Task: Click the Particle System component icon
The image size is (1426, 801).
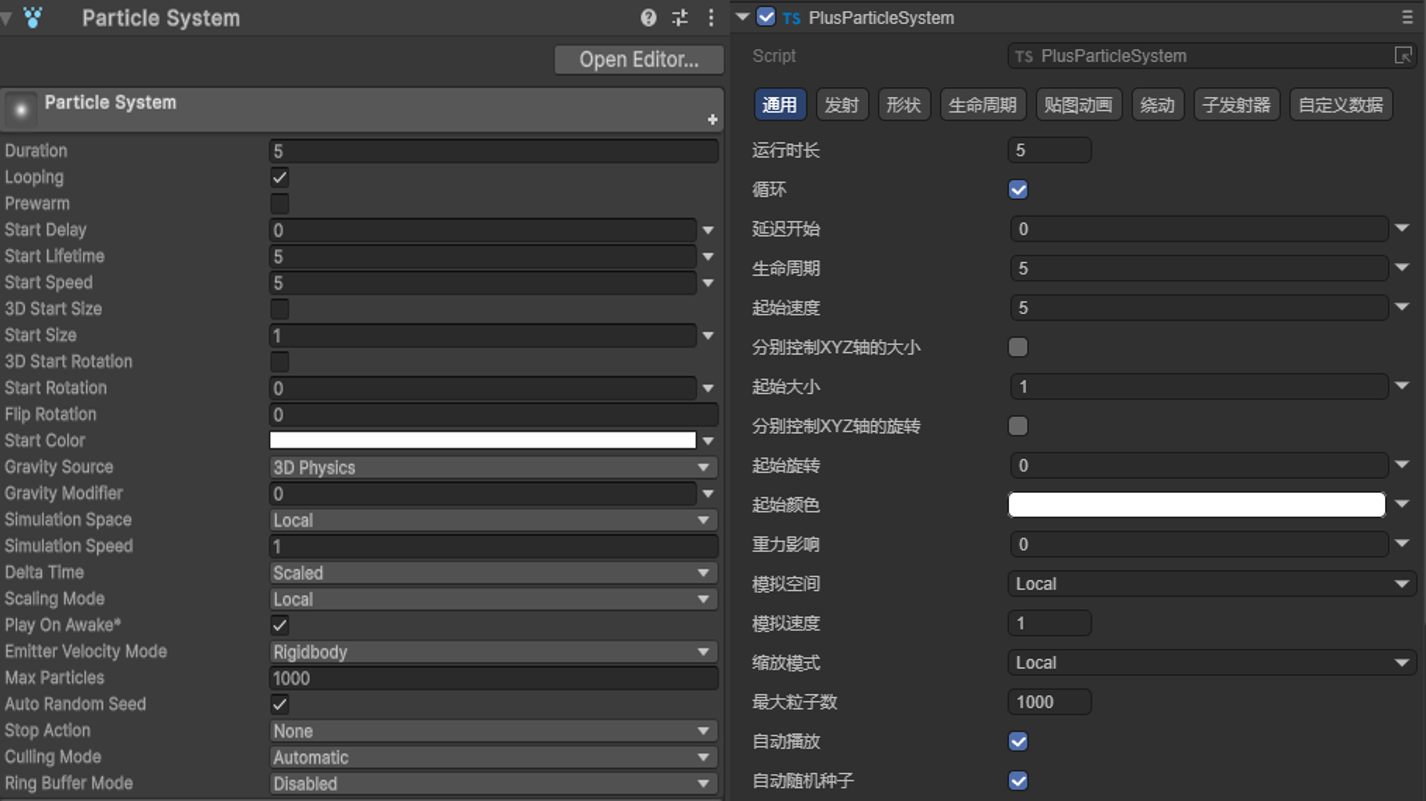Action: click(33, 18)
